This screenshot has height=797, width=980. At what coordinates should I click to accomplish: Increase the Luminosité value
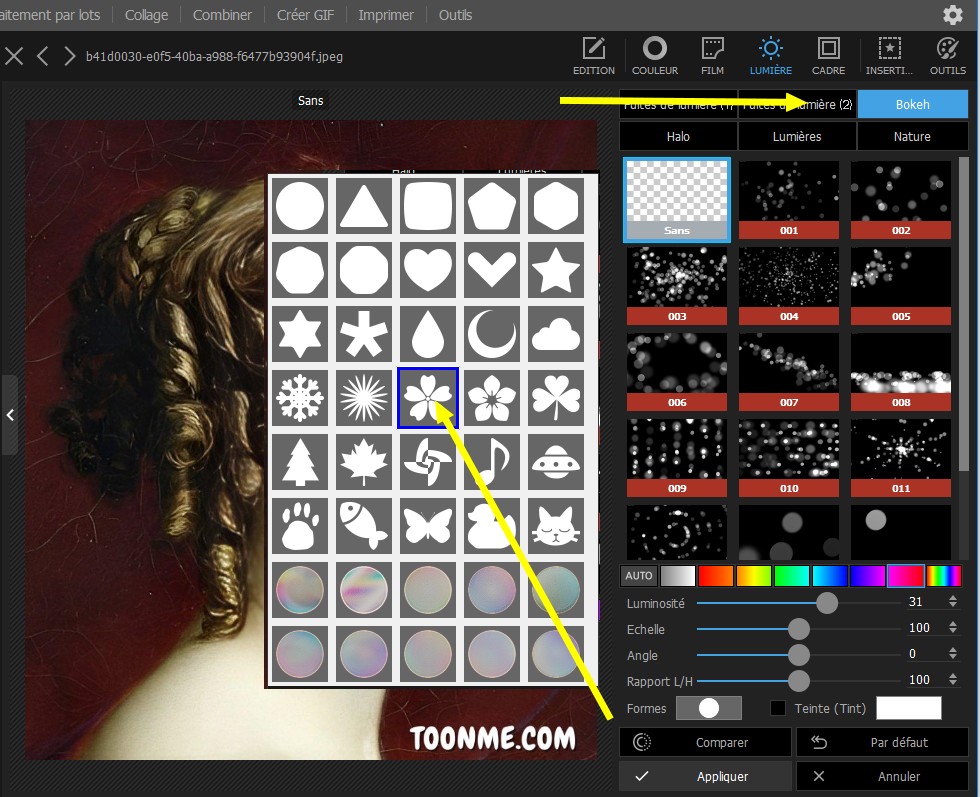(x=952, y=598)
